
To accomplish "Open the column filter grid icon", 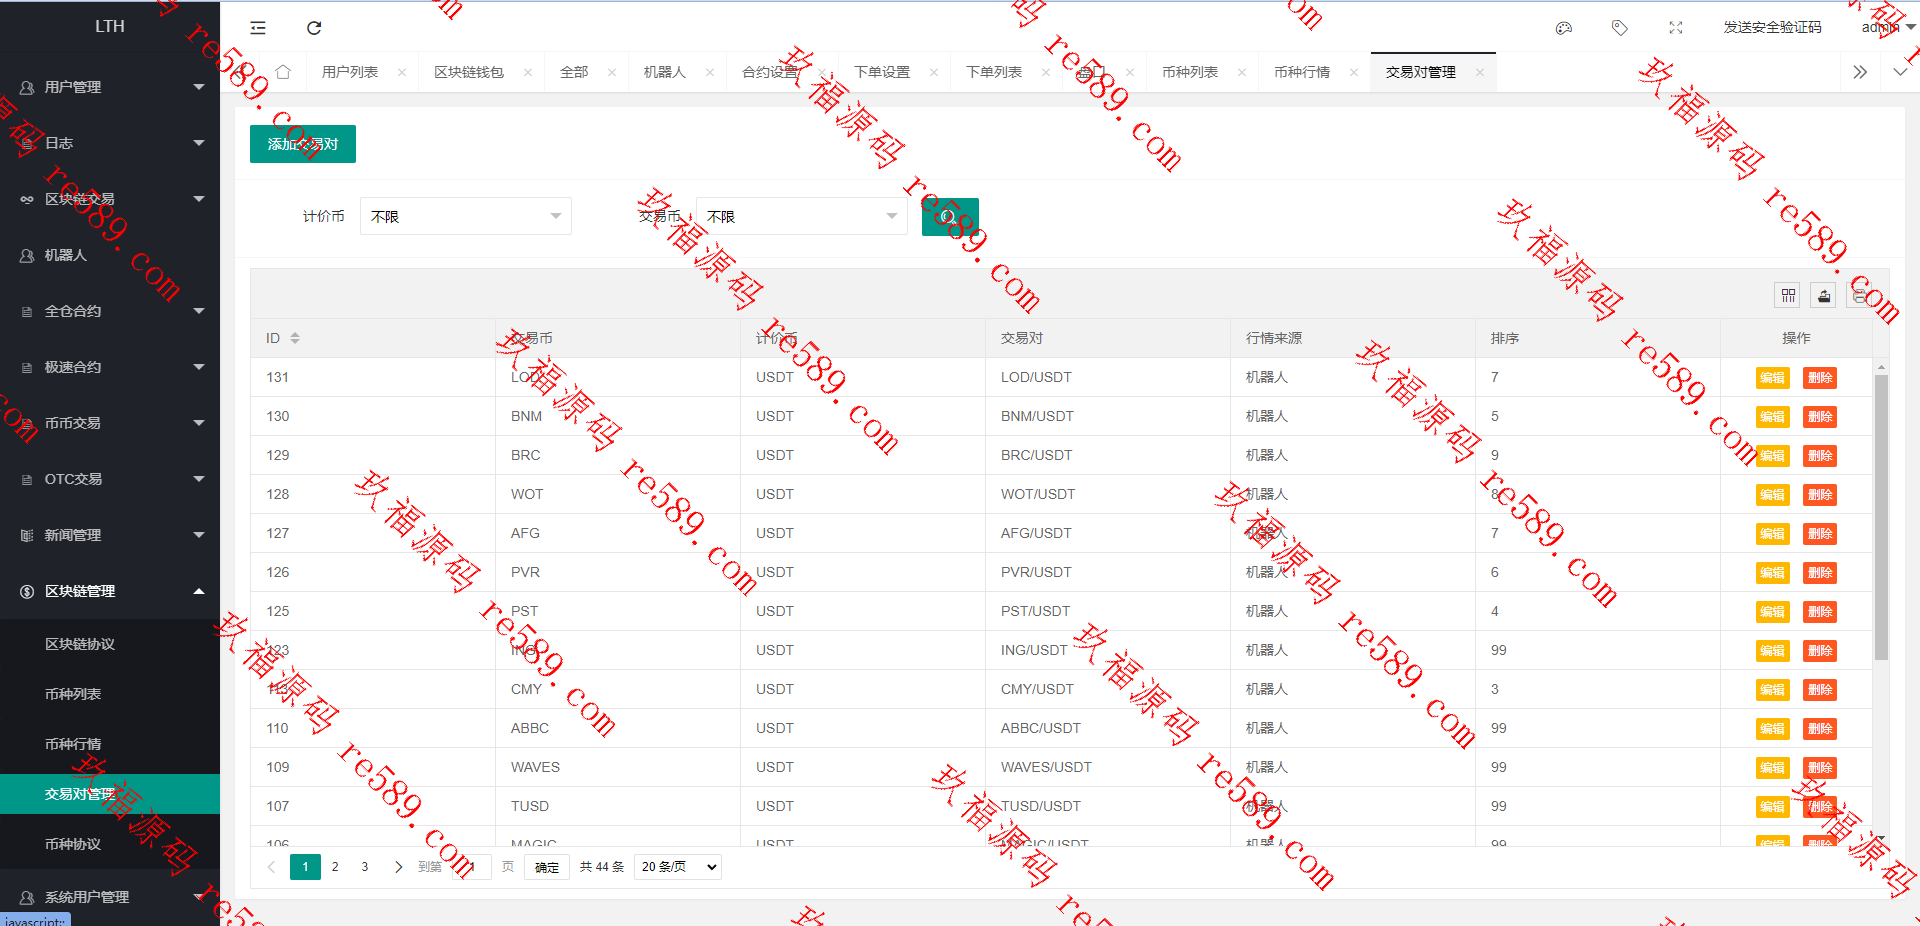I will [1788, 295].
